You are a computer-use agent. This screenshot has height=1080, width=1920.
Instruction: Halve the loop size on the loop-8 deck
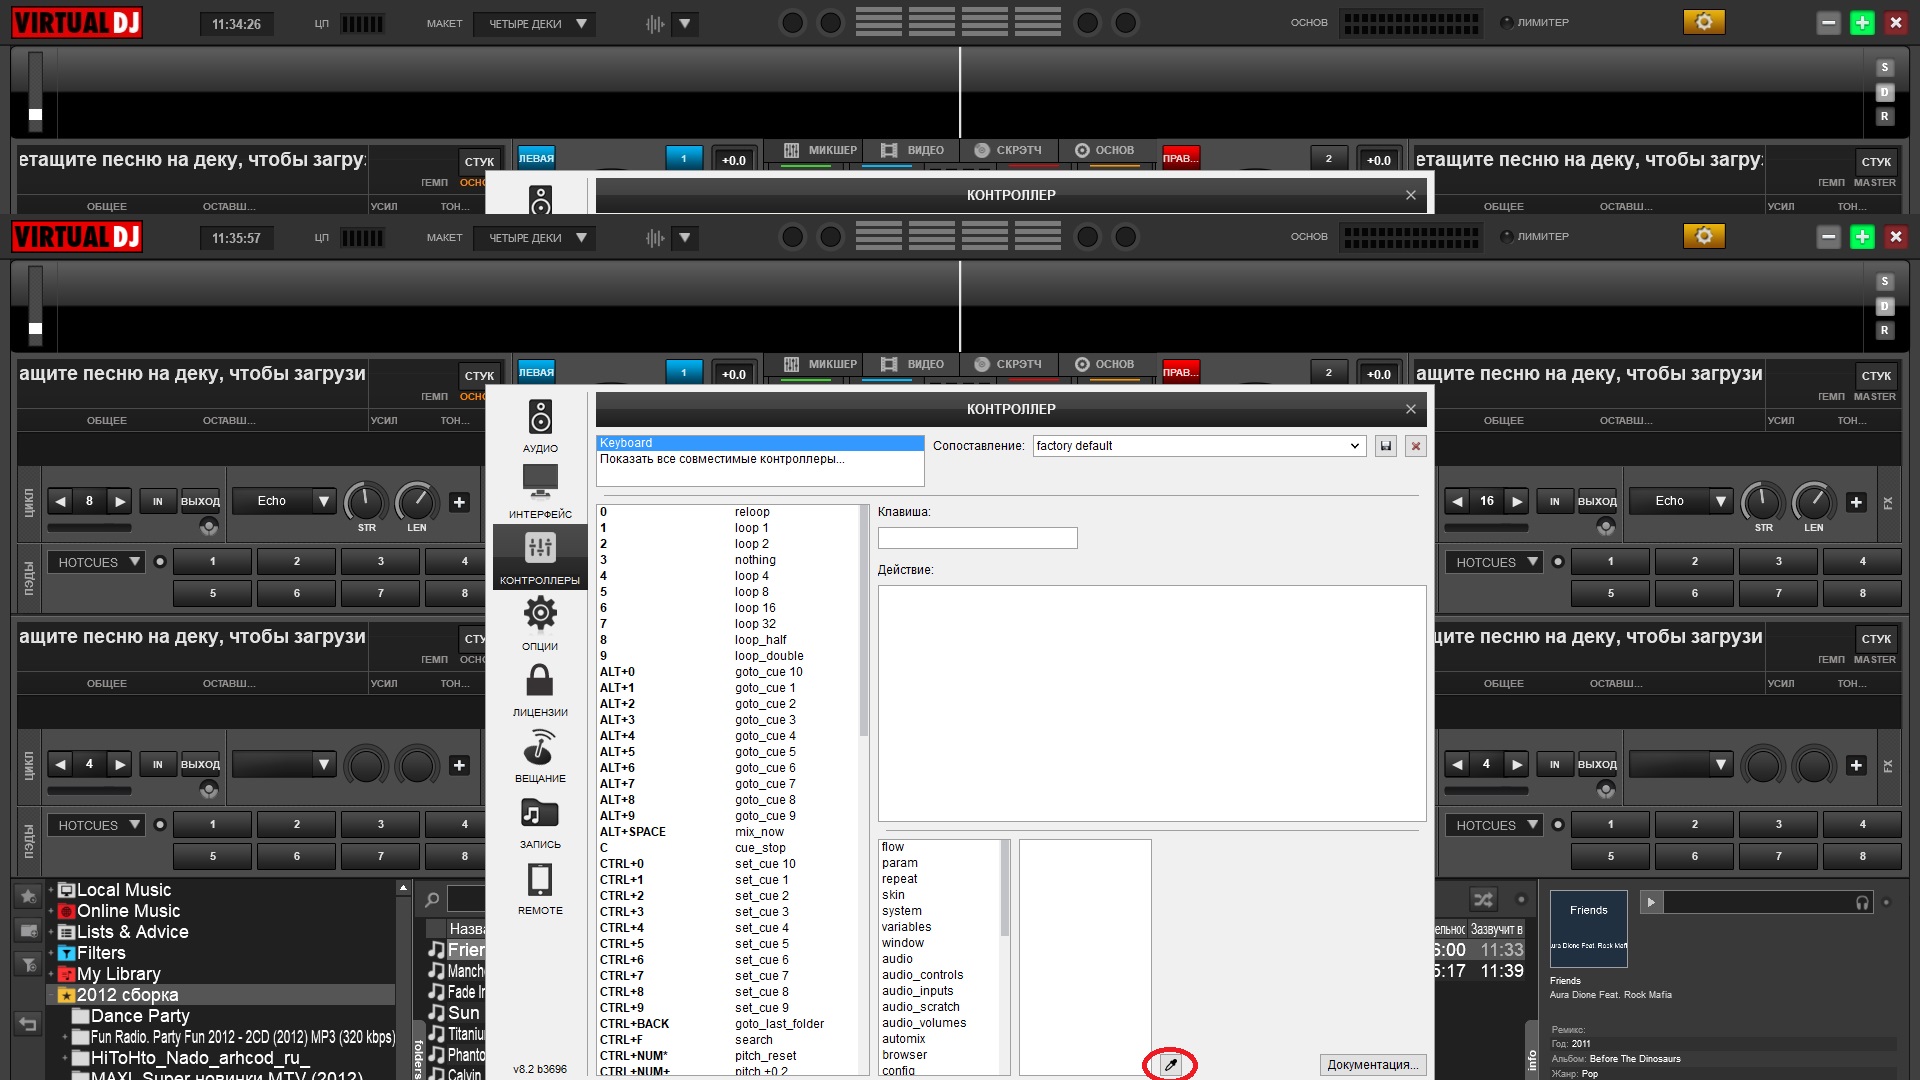tap(61, 502)
